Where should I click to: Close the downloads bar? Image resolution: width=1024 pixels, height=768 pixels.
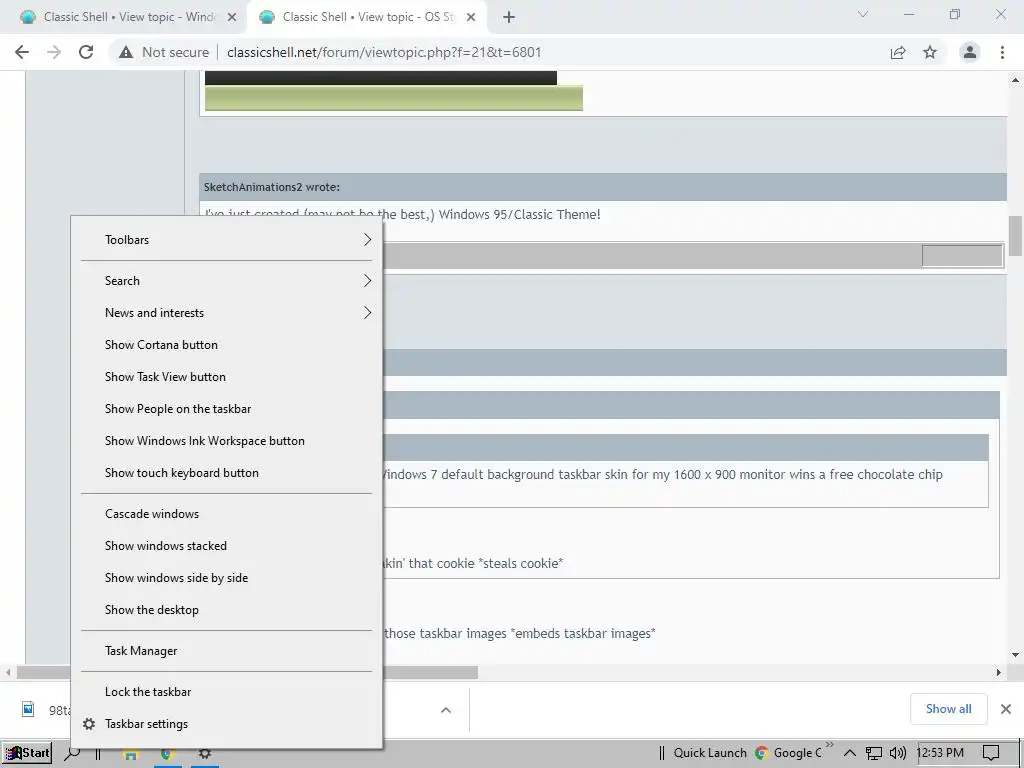coord(1006,709)
